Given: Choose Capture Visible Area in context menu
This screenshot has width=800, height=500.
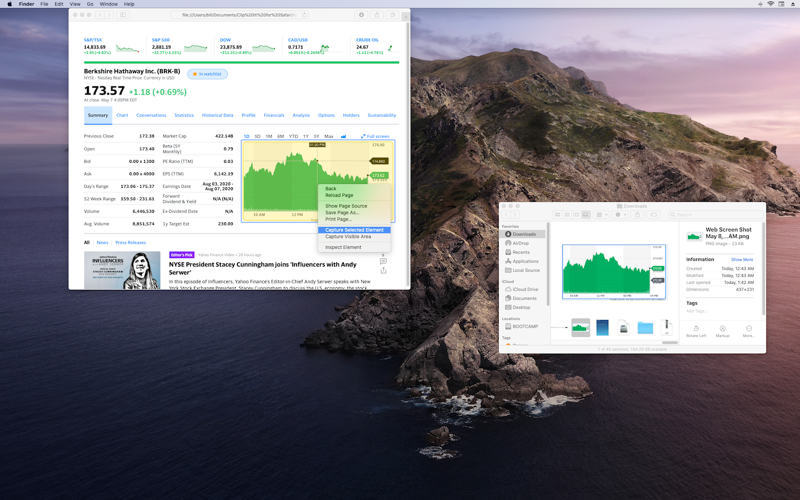Looking at the screenshot, I should (354, 237).
